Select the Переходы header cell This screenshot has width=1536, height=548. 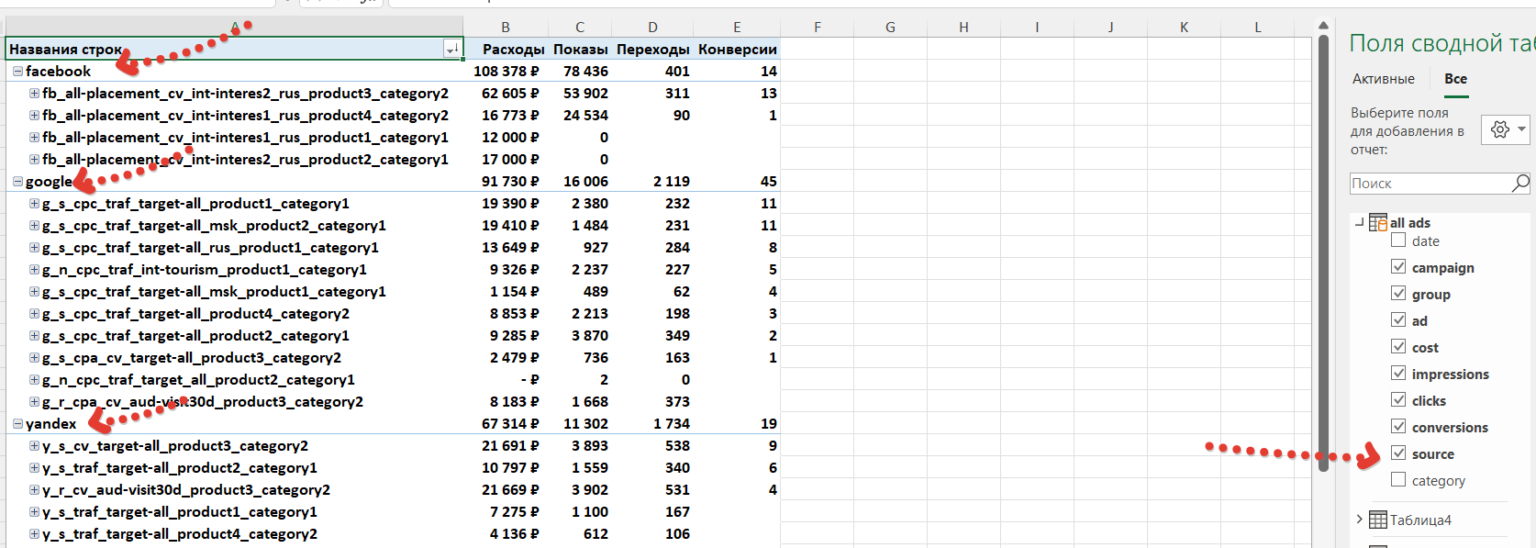[652, 49]
